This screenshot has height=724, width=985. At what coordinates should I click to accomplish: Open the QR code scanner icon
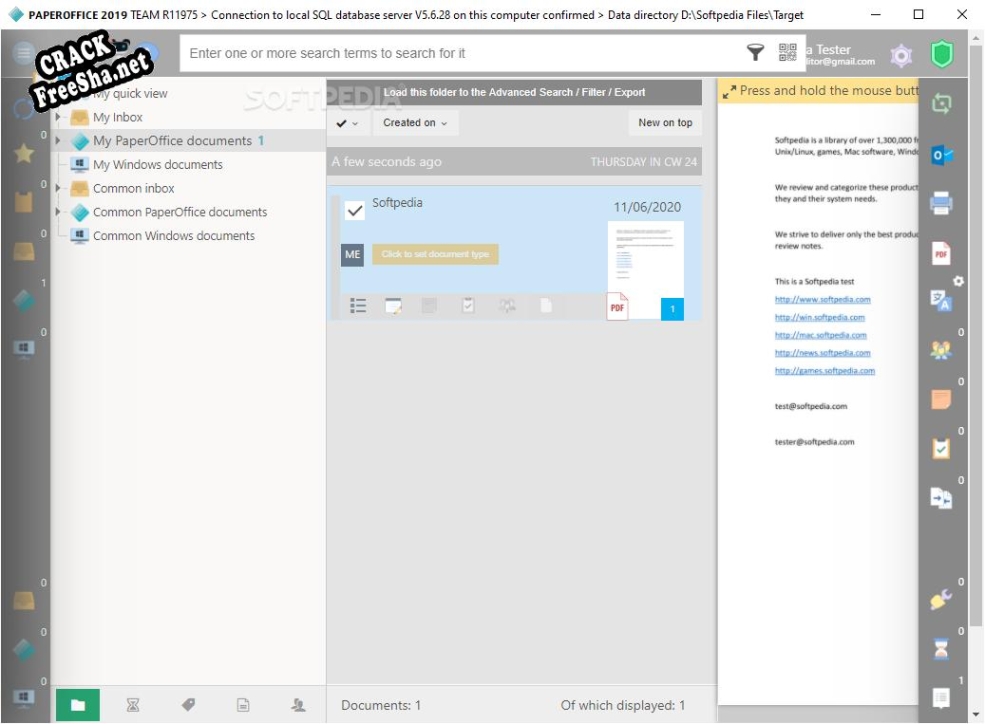point(788,53)
